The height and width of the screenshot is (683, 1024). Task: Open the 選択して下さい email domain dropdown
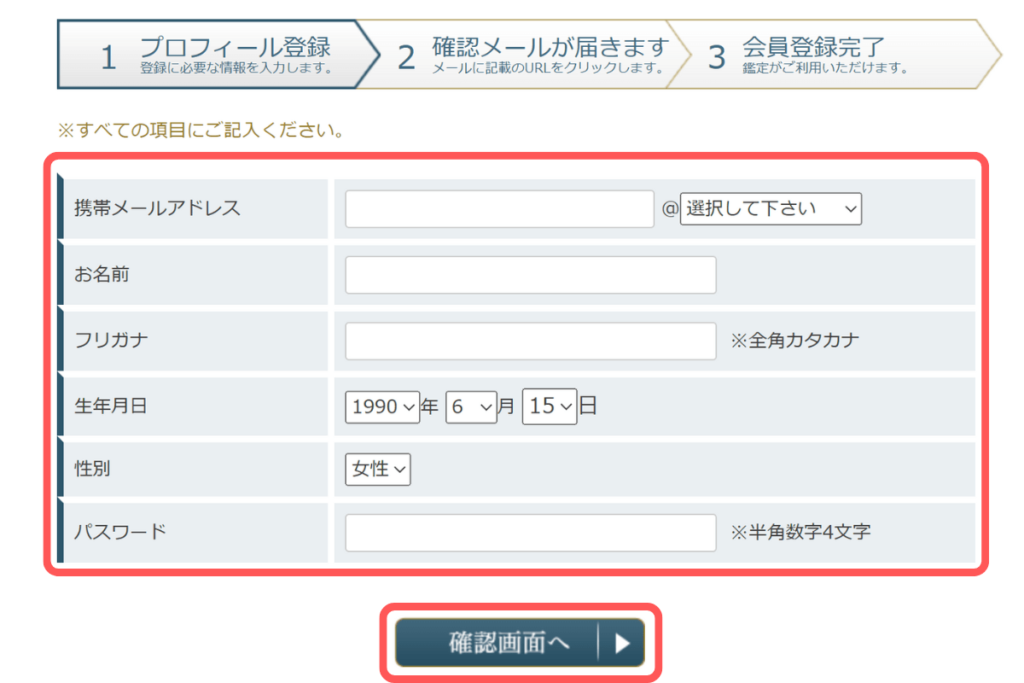pos(770,208)
